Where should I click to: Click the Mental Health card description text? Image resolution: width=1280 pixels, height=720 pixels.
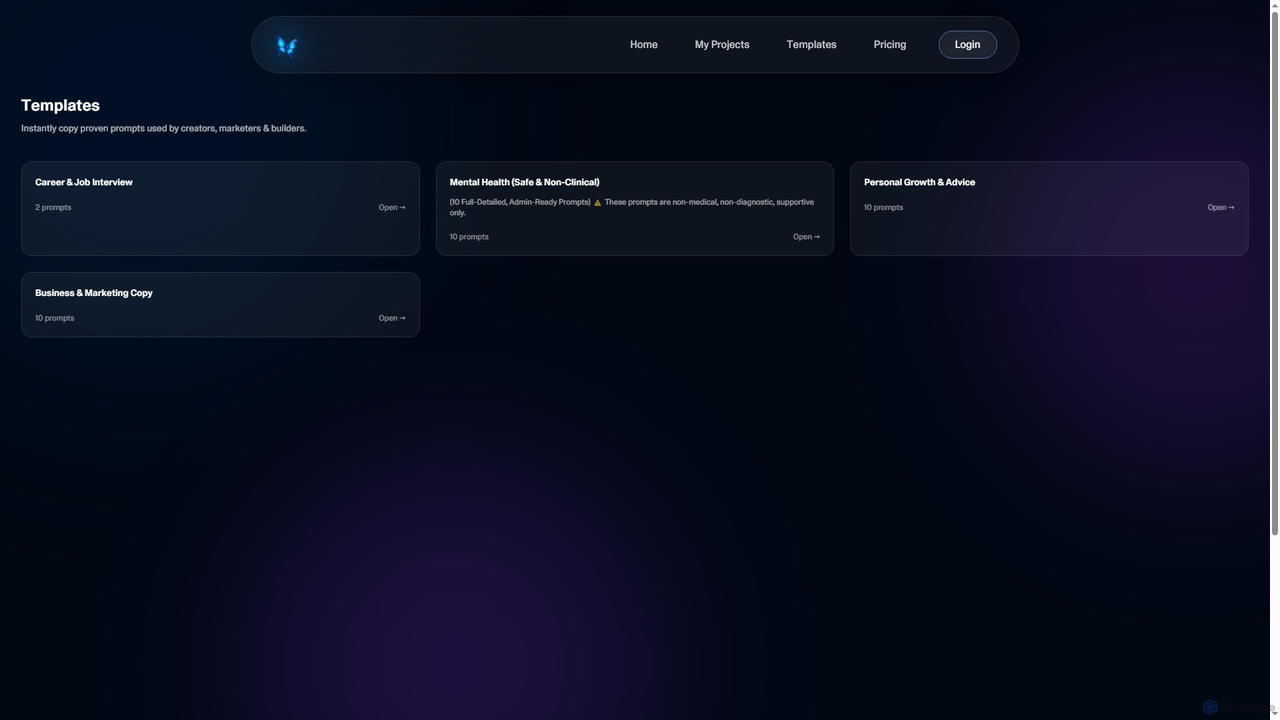[x=632, y=207]
